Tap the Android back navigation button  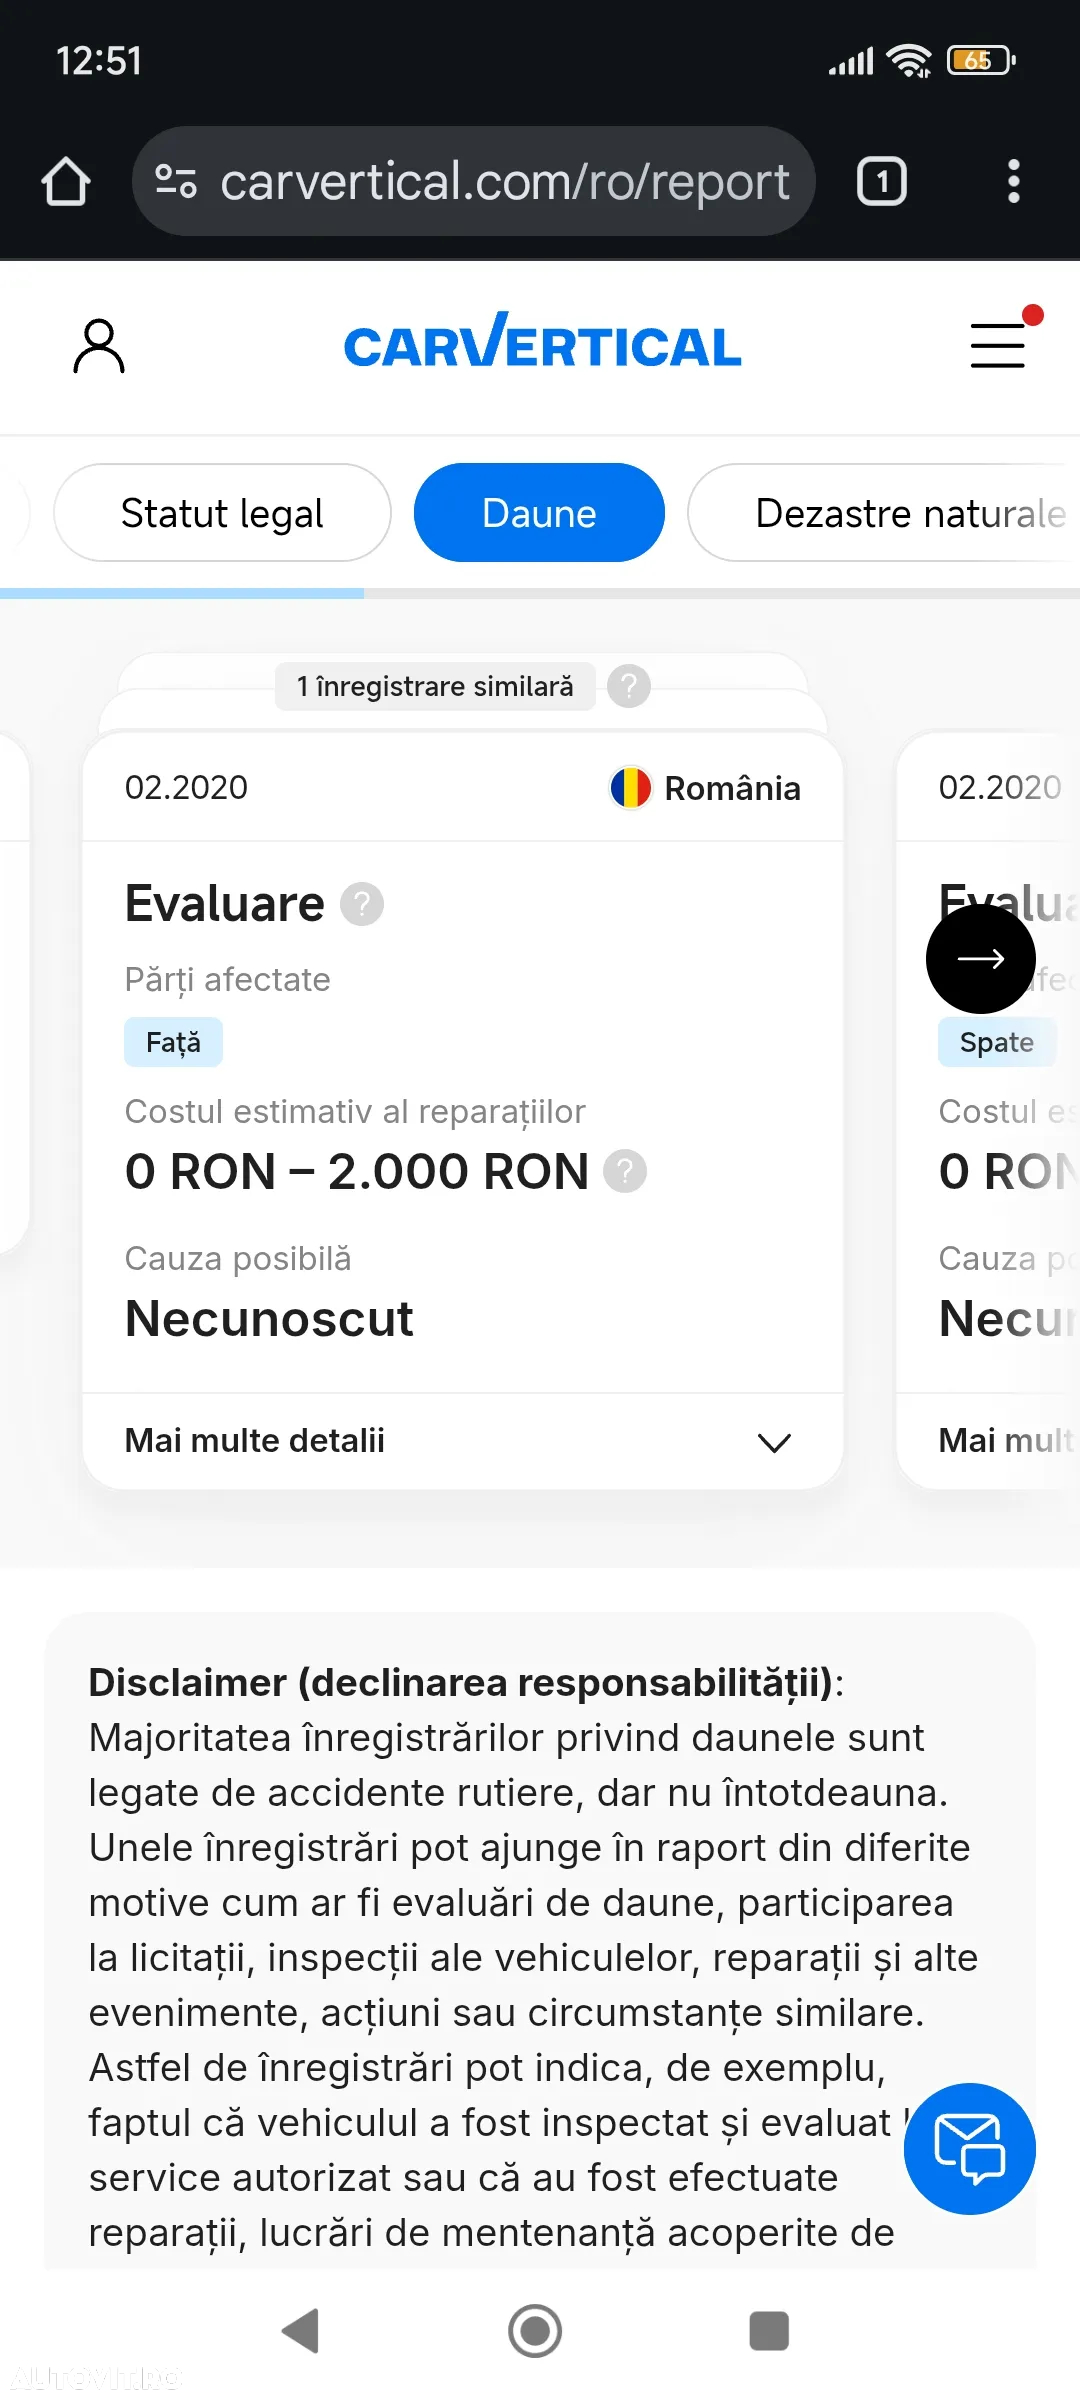tap(301, 2331)
